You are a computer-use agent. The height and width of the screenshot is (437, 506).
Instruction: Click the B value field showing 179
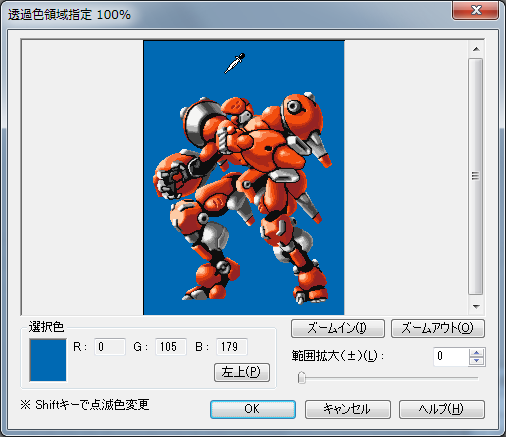click(x=232, y=347)
